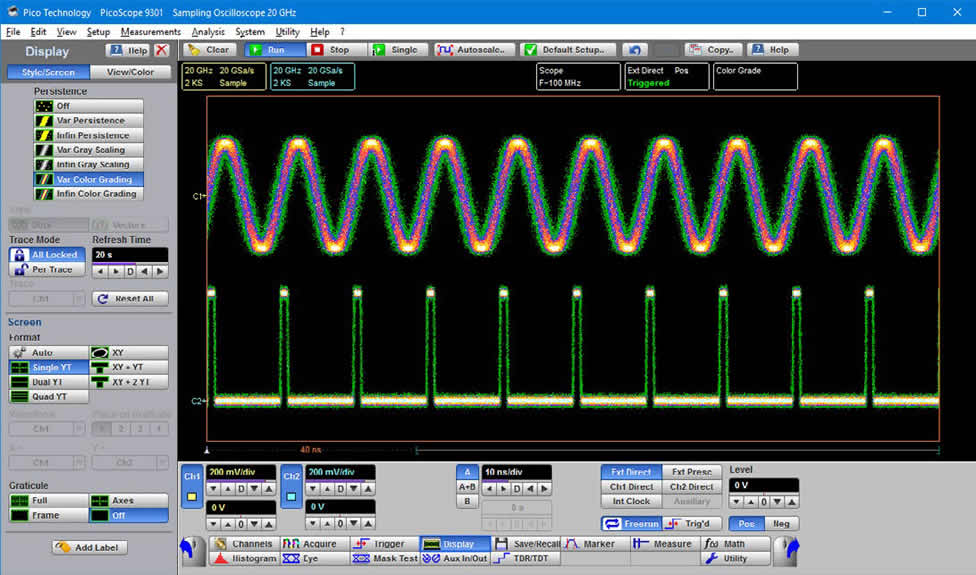Set graticule to Full

49,500
